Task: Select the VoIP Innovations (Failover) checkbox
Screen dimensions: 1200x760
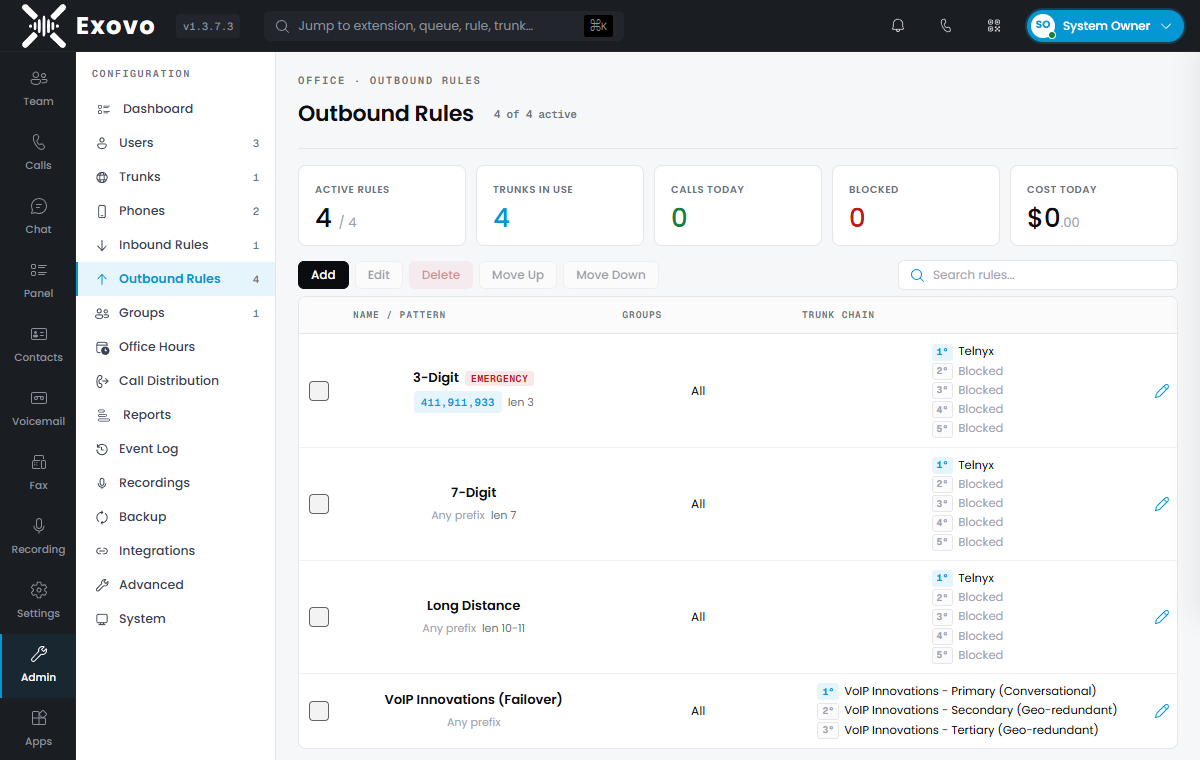Action: pos(319,711)
